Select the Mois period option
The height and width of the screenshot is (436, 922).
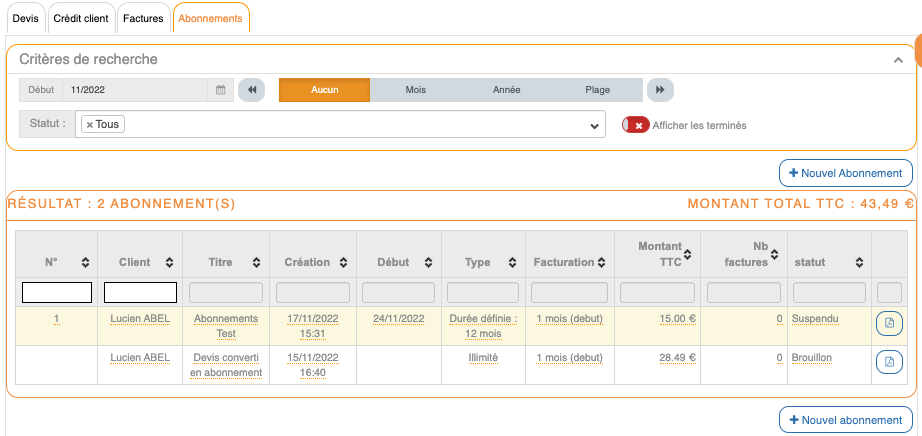[415, 90]
